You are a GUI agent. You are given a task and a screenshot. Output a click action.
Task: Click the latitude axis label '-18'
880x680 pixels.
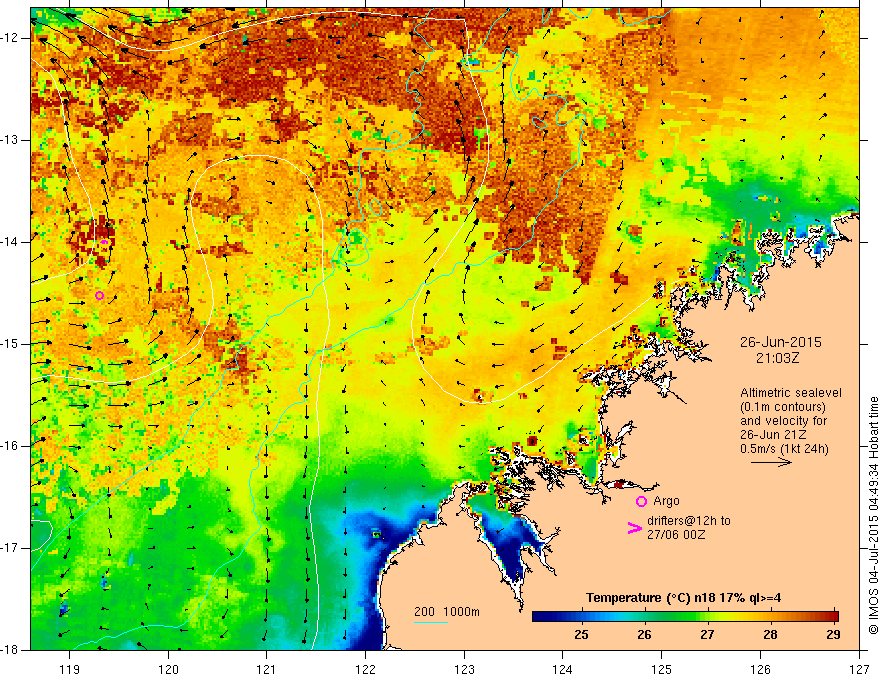click(x=10, y=650)
